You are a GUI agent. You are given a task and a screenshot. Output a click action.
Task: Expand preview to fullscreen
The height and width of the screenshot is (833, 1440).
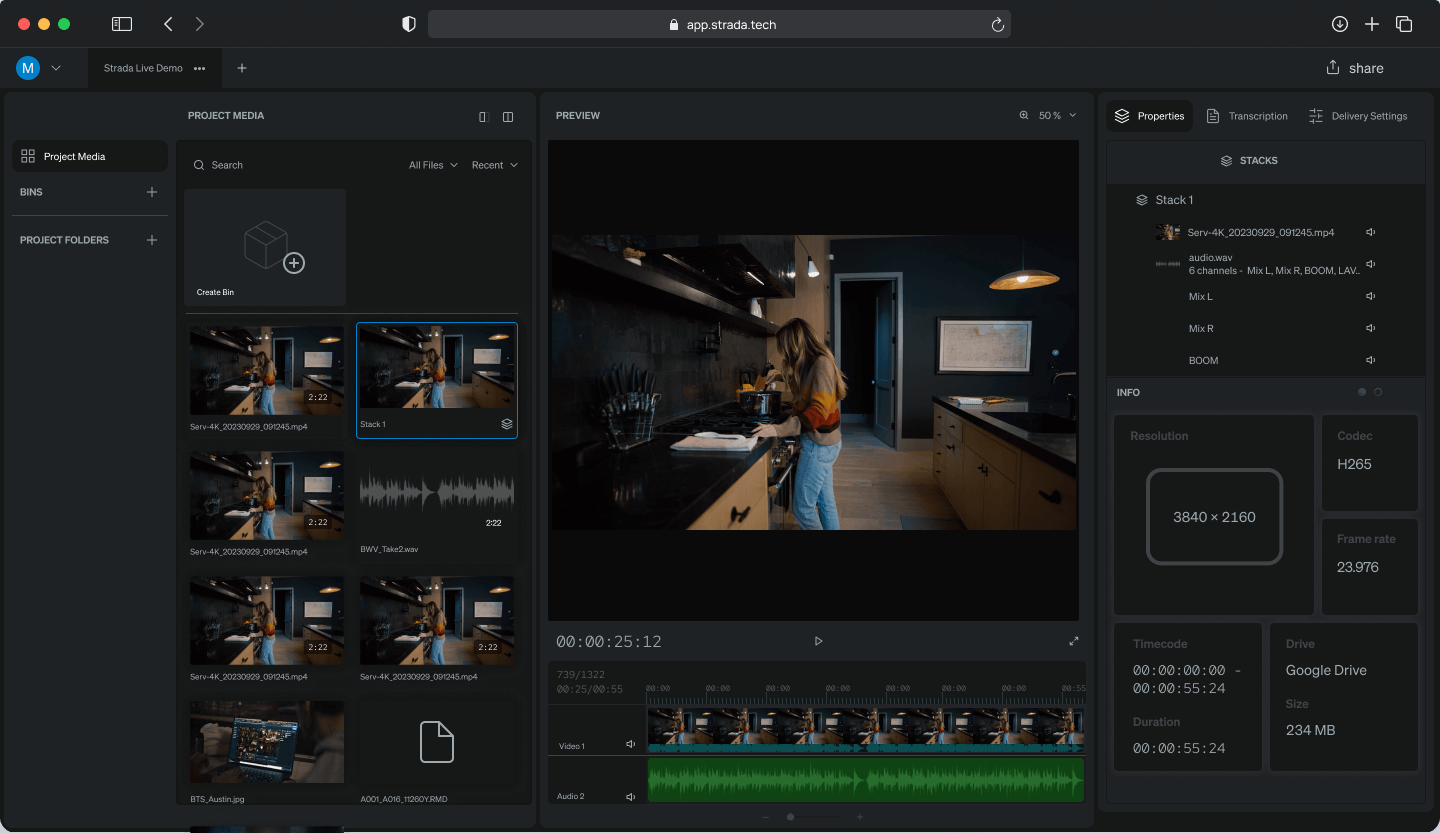click(x=1073, y=641)
